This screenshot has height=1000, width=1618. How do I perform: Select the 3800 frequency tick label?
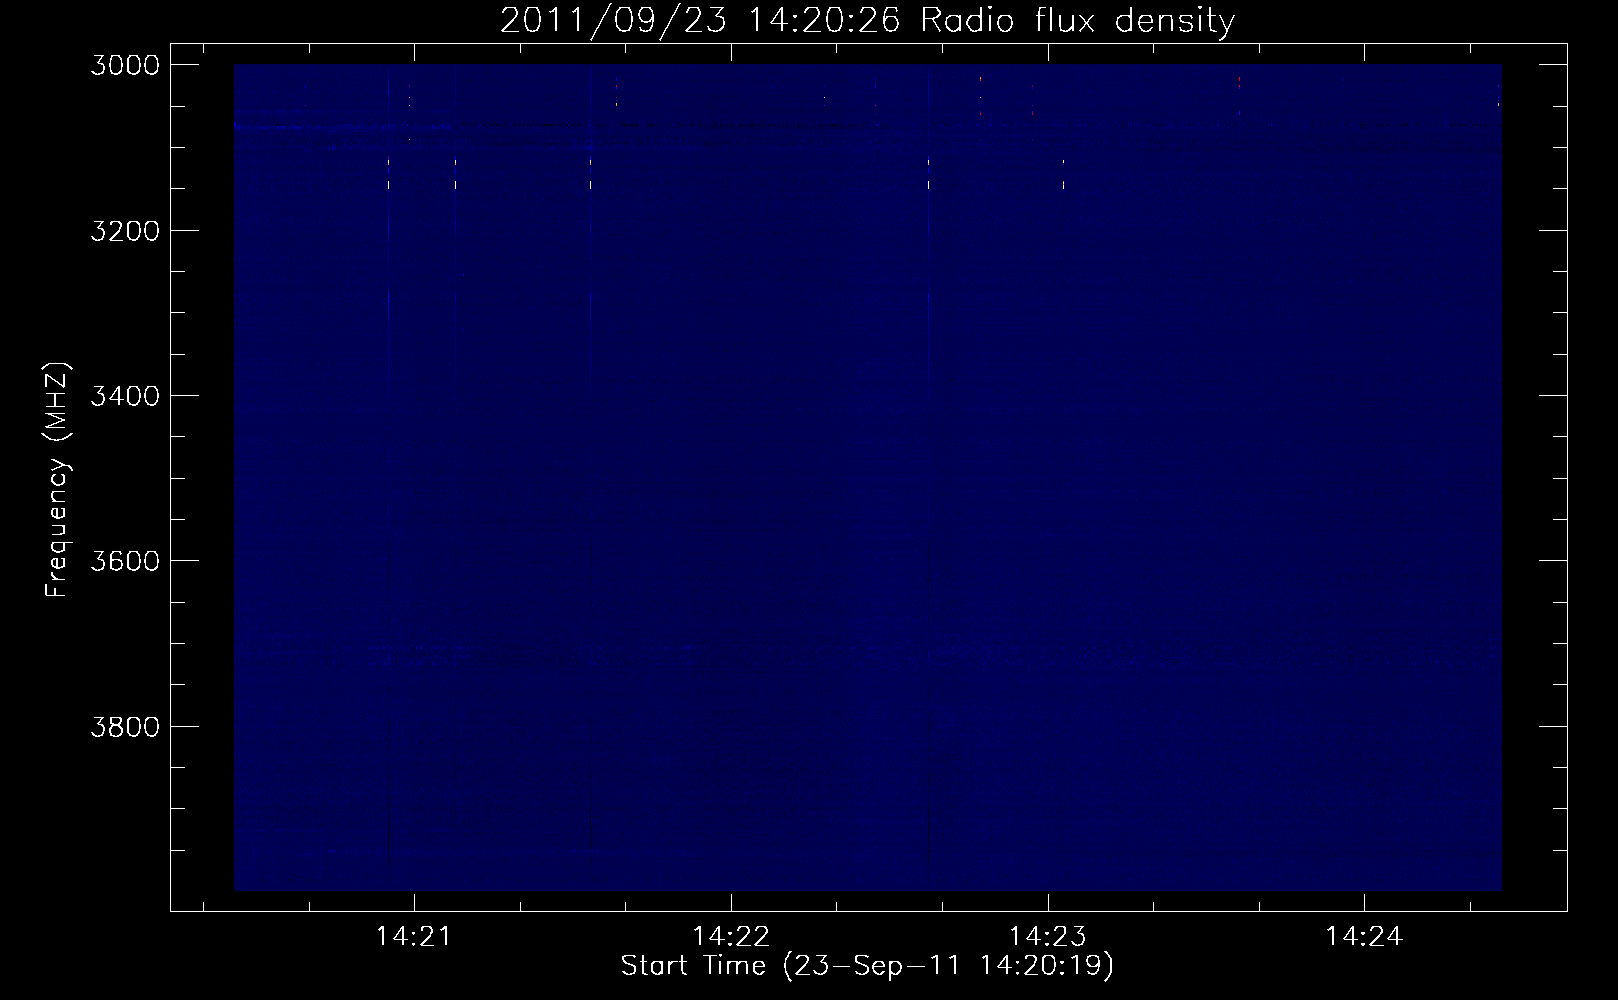pyautogui.click(x=125, y=726)
